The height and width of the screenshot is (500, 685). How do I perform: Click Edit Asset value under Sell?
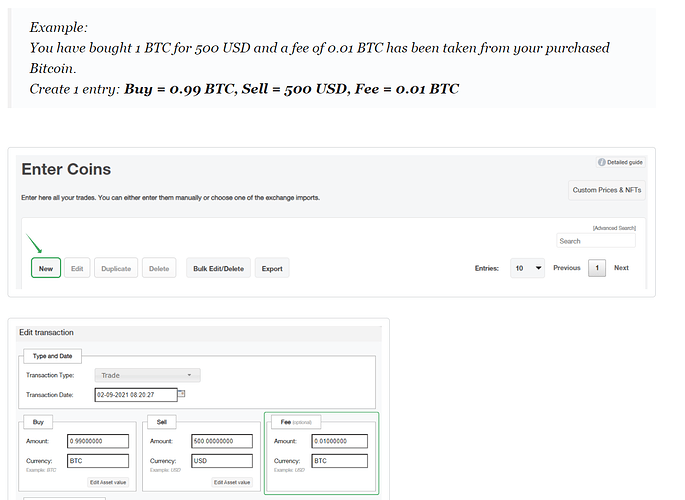click(x=232, y=482)
